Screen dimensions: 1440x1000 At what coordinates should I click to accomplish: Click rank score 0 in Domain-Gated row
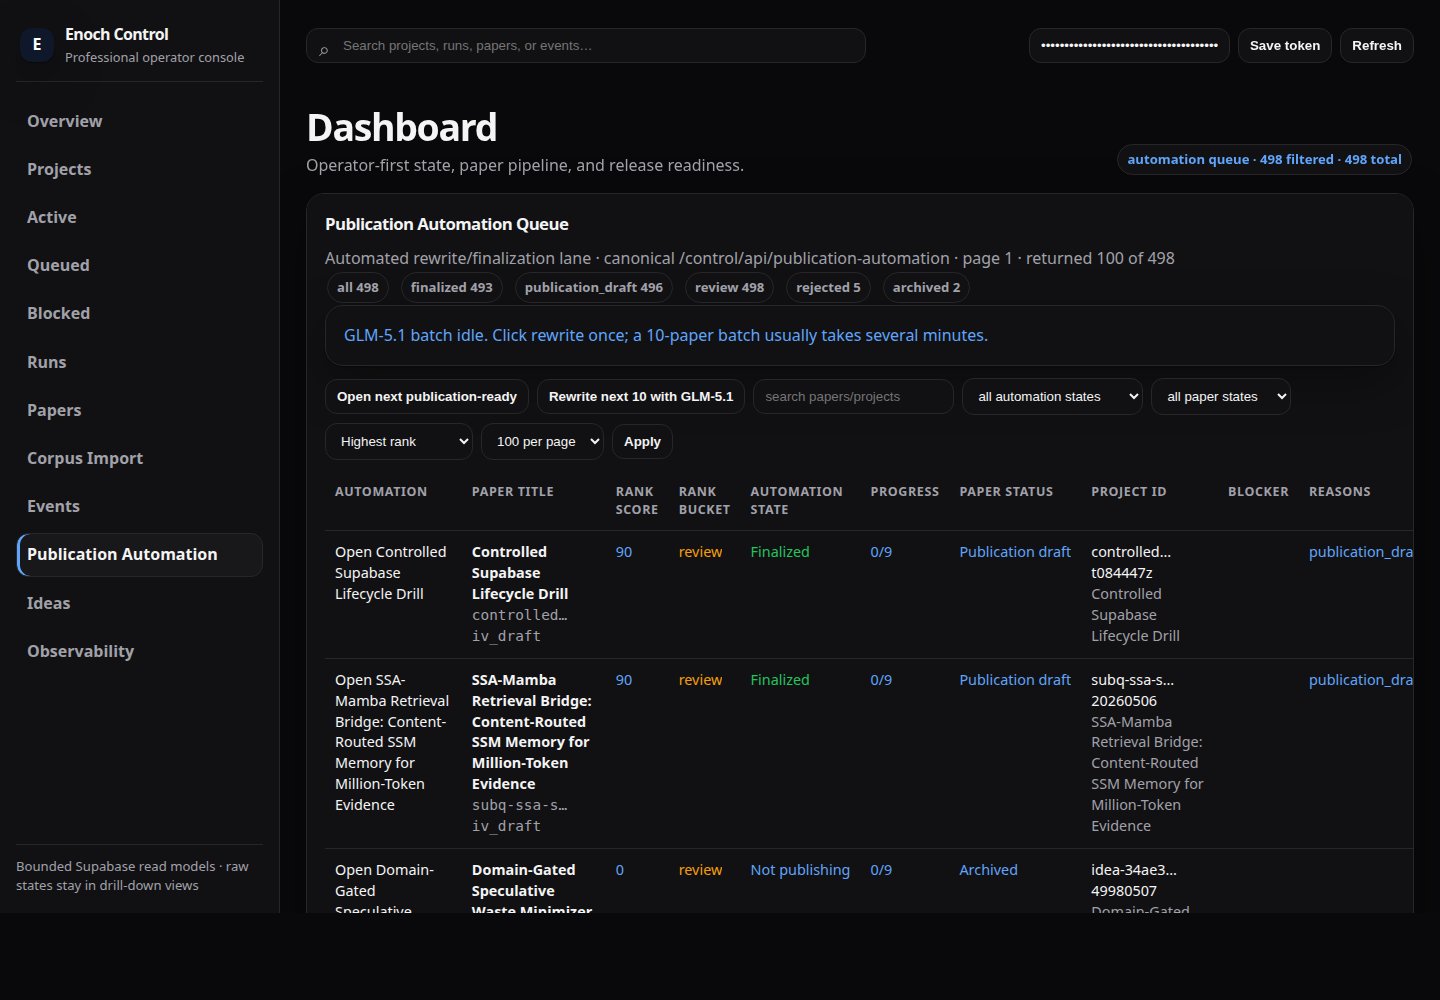pos(620,870)
